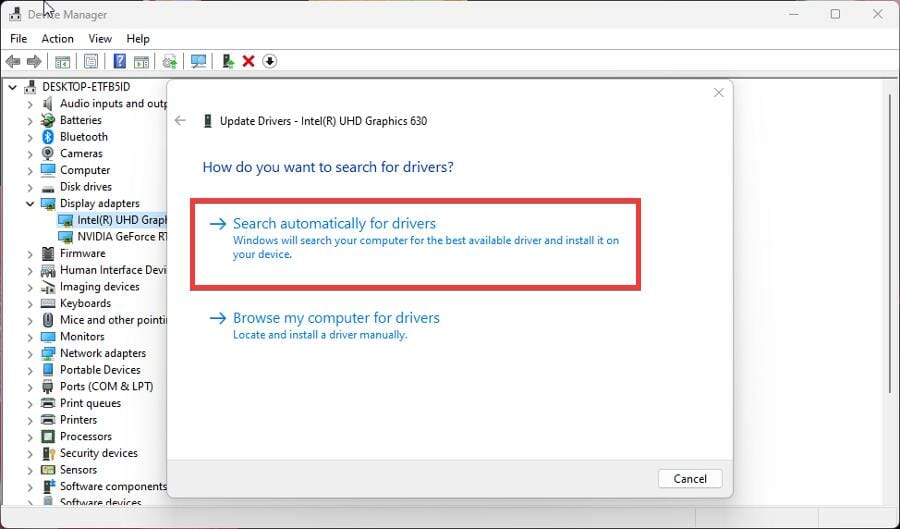Click the Printers category icon
The image size is (900, 529).
48,420
